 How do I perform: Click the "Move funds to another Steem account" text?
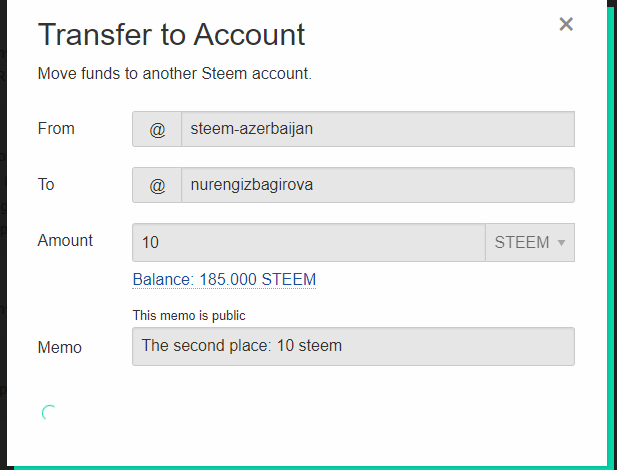click(x=175, y=74)
